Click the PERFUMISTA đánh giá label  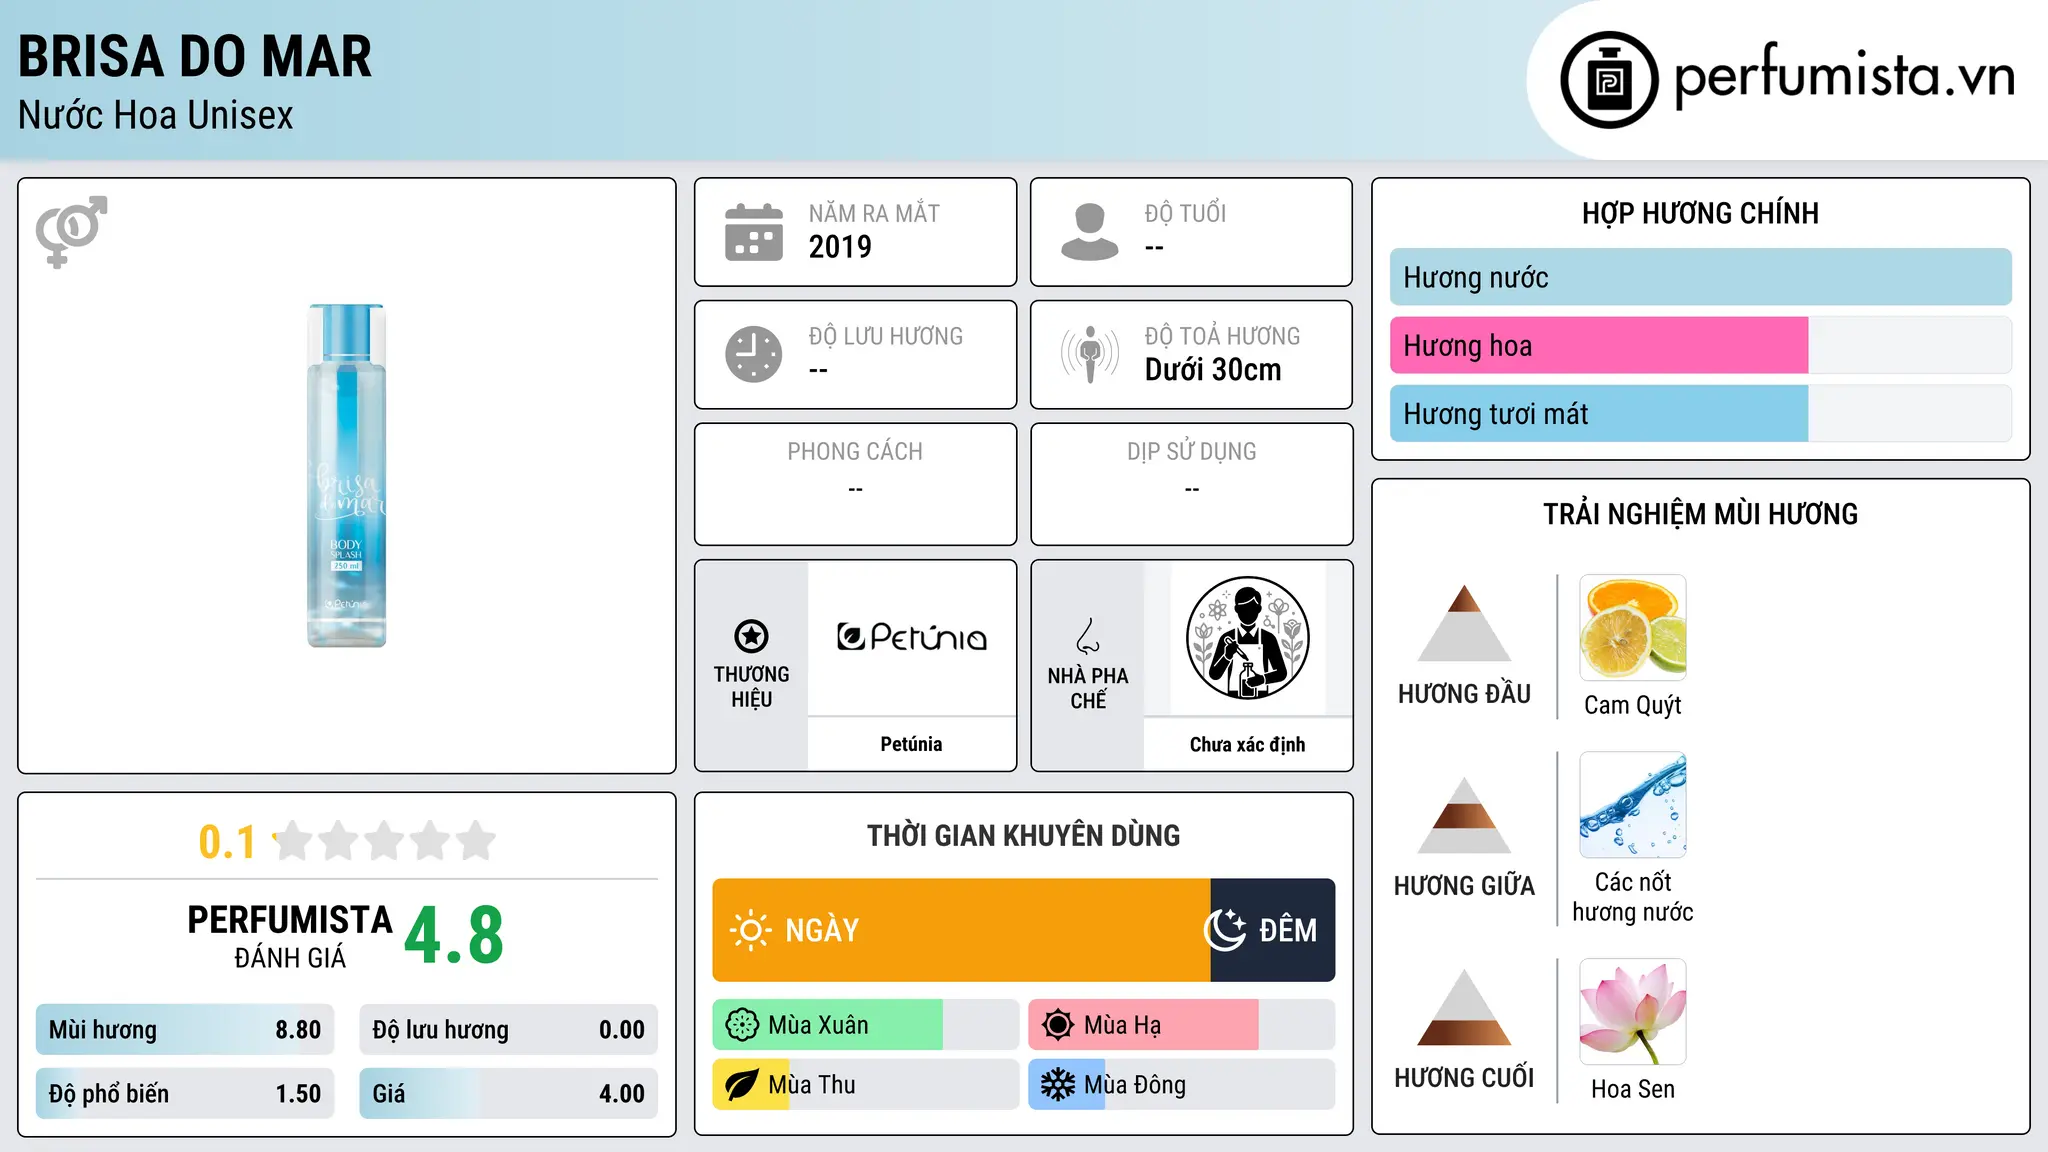tap(290, 937)
